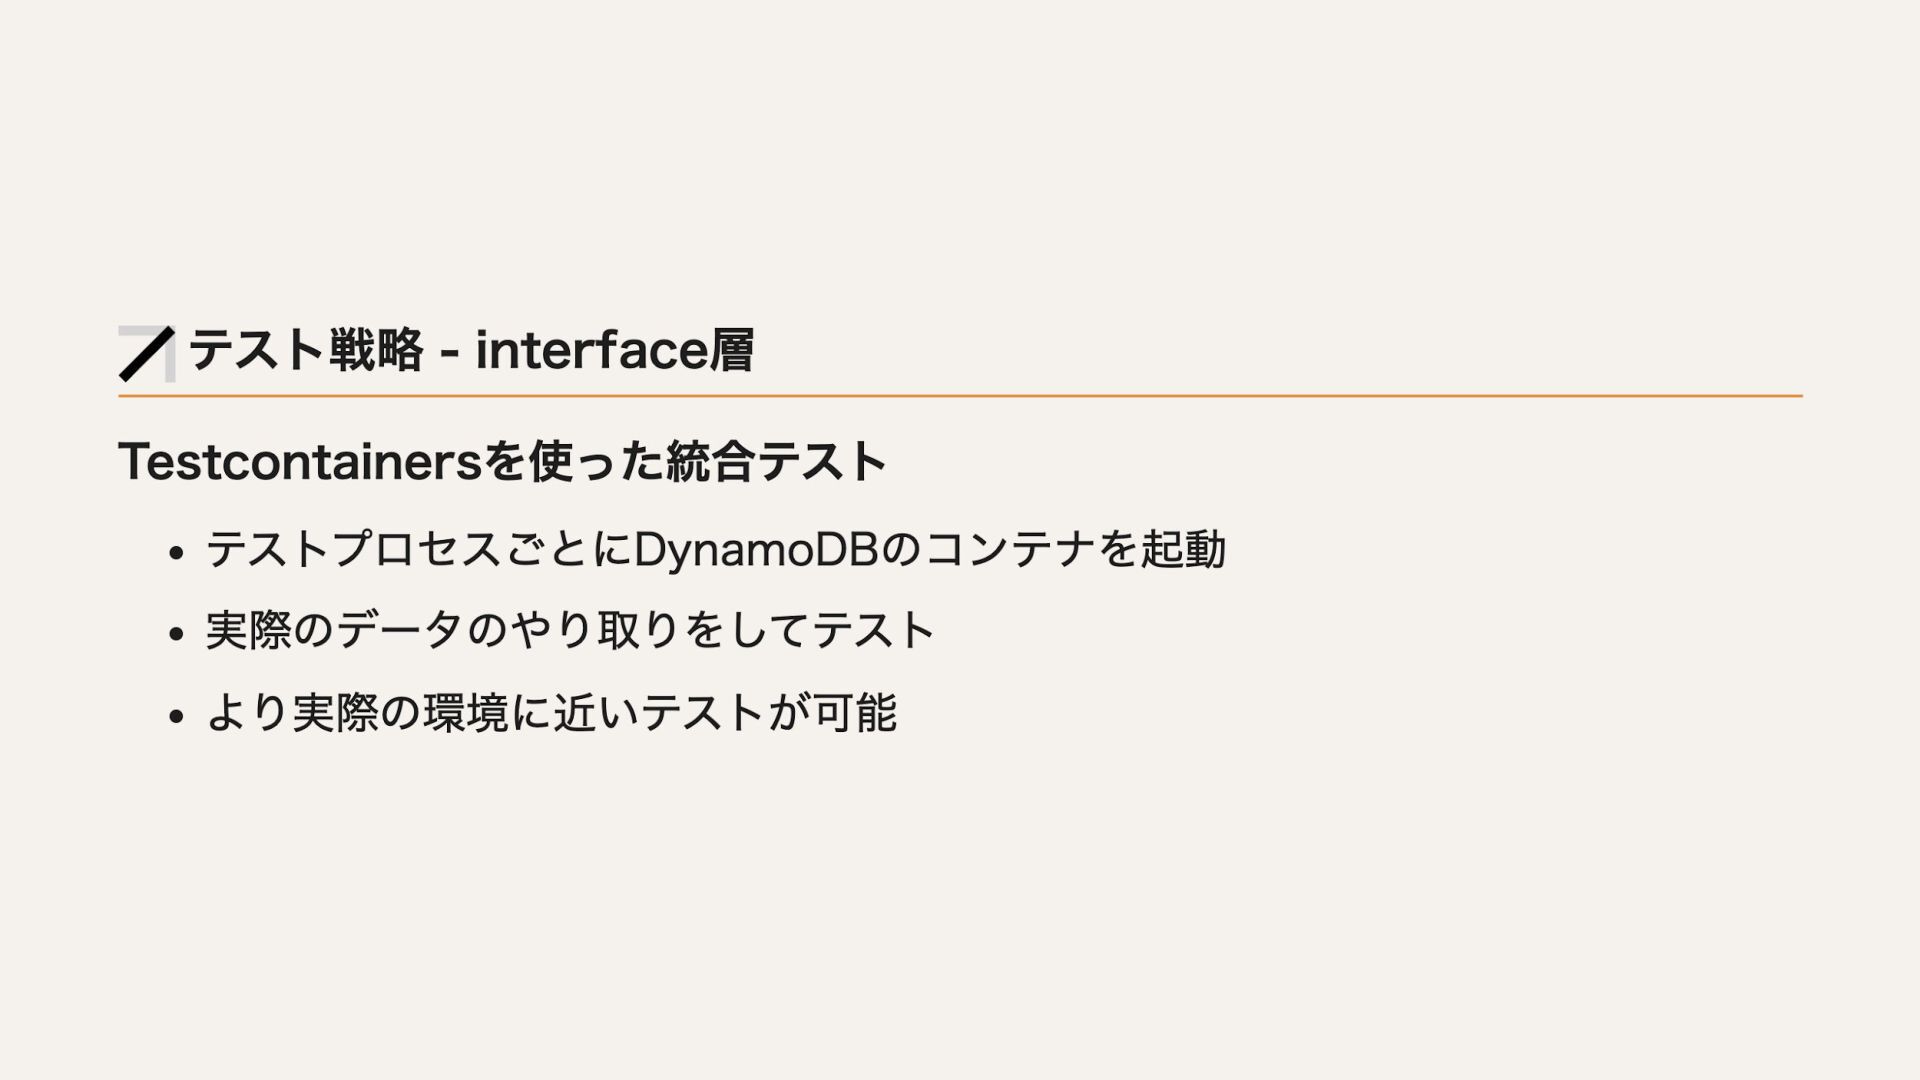
Task: Click the 層 character ending the title
Action: [x=731, y=351]
